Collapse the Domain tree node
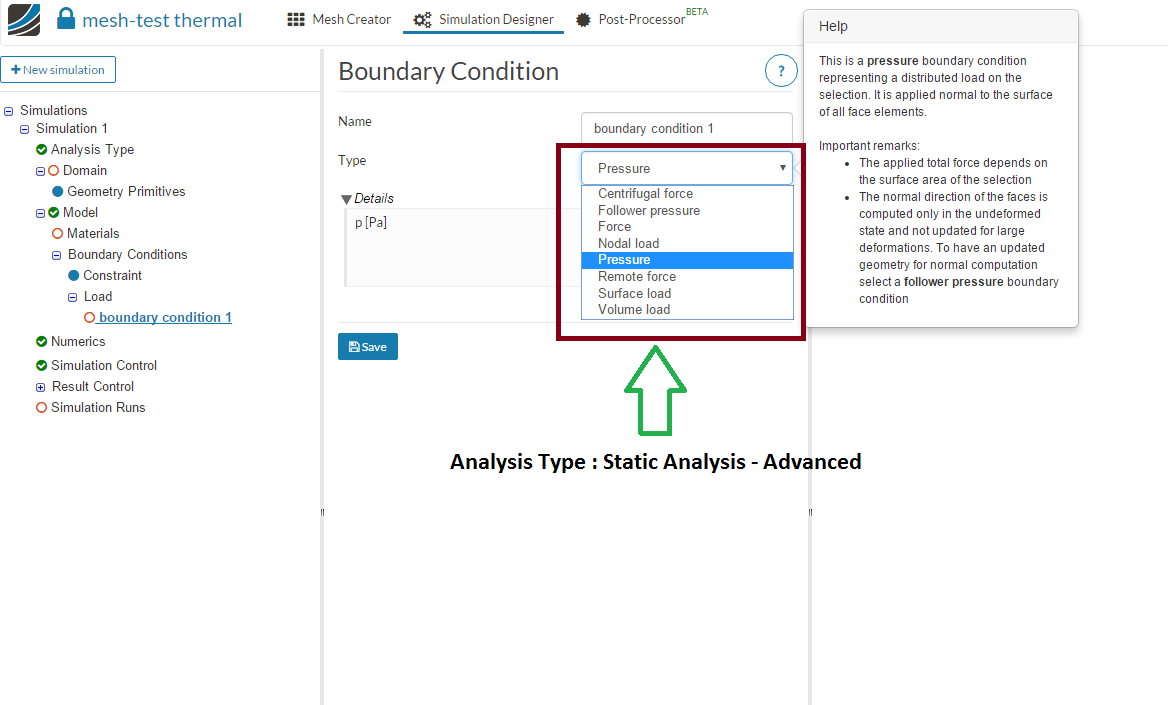Screen dimensions: 1168x705 (40, 171)
